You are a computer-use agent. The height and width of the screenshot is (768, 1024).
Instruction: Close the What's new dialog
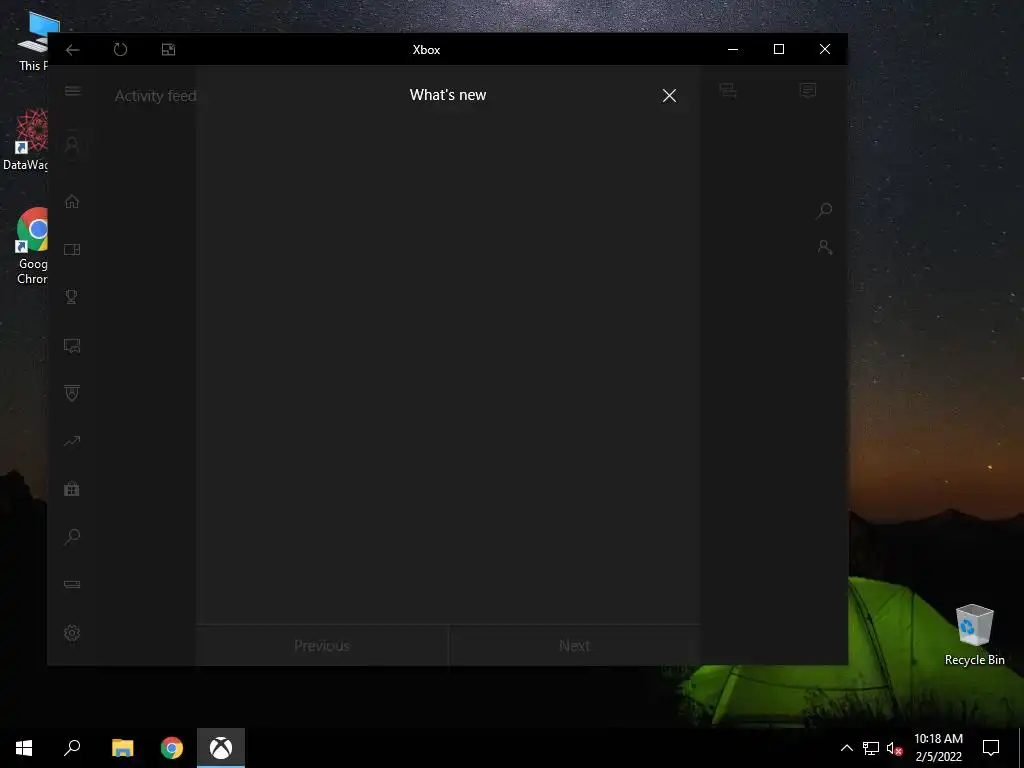(669, 95)
